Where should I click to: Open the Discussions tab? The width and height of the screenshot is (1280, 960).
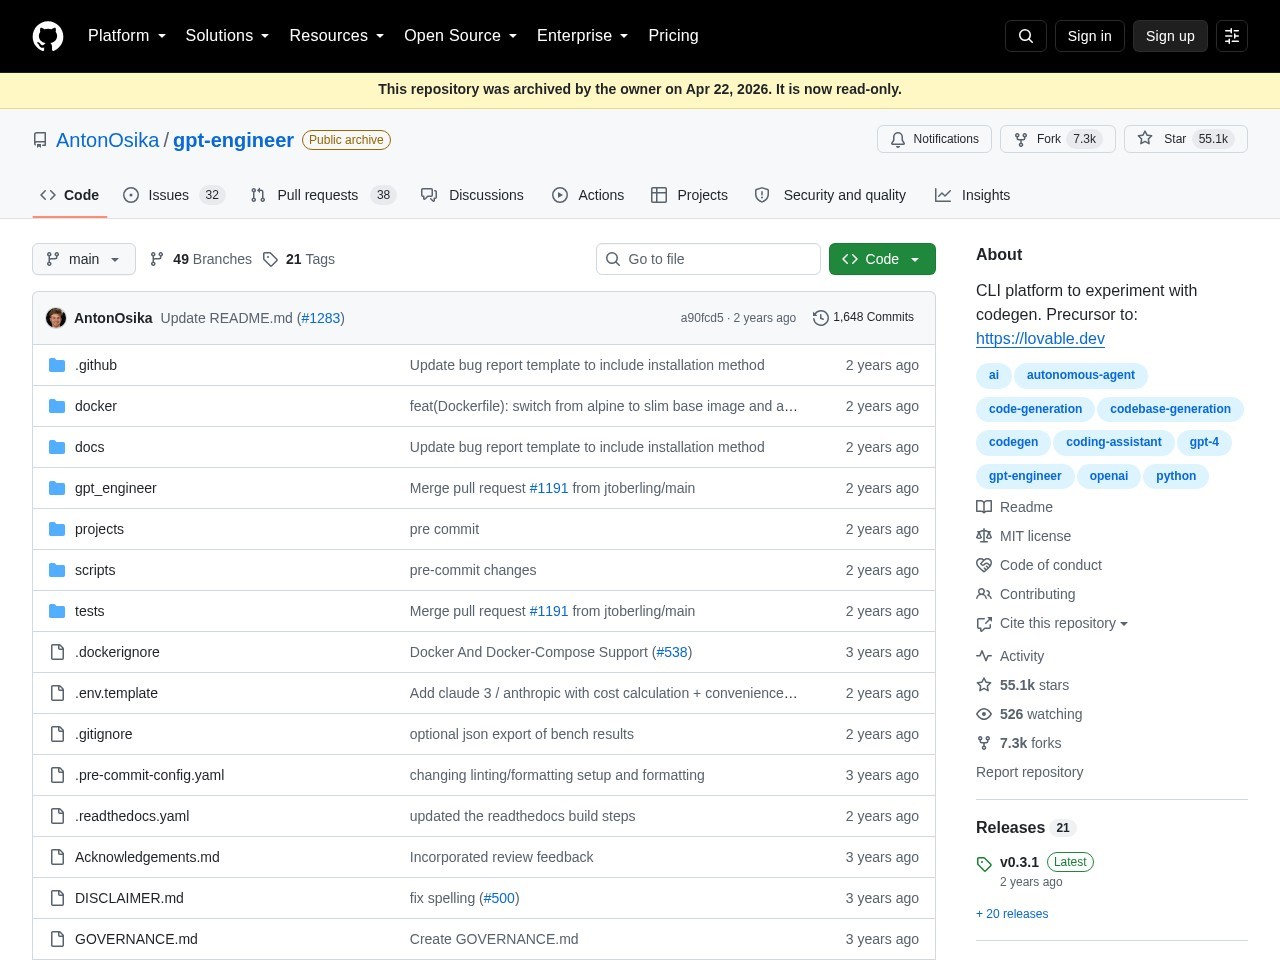tap(472, 195)
